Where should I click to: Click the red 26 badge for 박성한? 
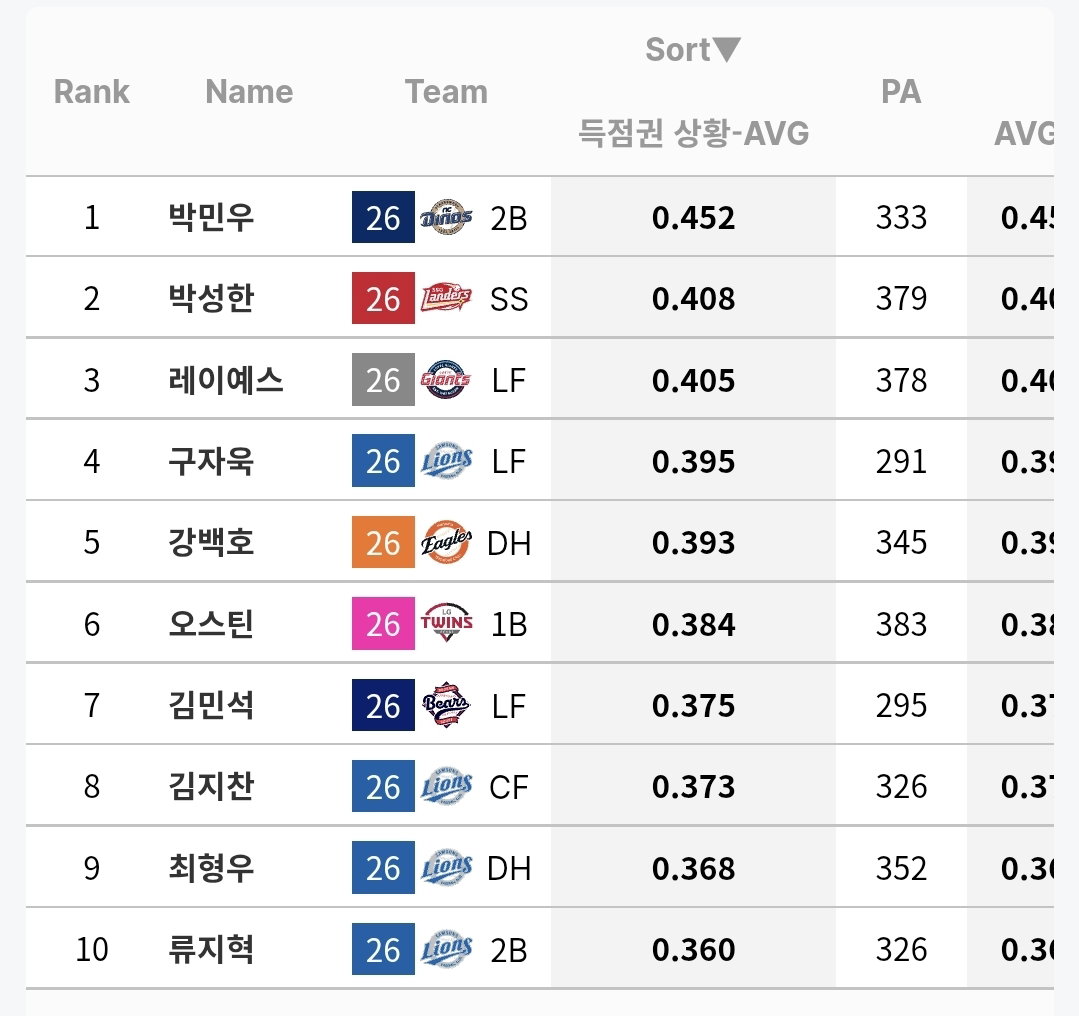coord(383,298)
